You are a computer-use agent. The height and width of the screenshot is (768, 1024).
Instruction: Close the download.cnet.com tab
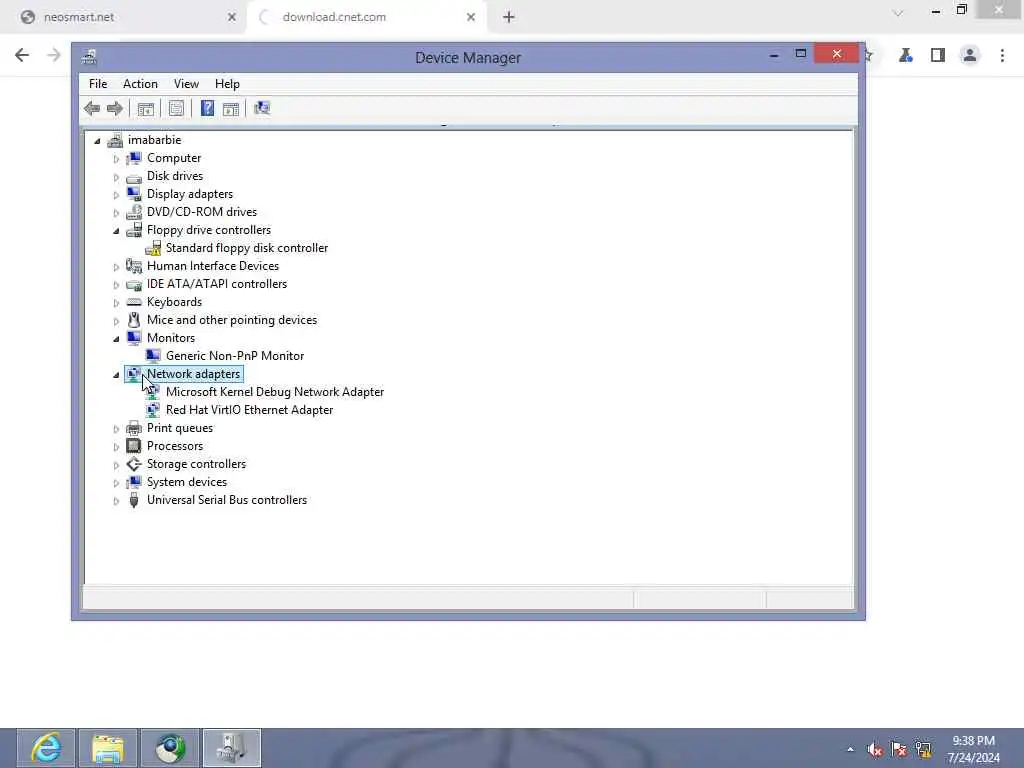pos(471,17)
